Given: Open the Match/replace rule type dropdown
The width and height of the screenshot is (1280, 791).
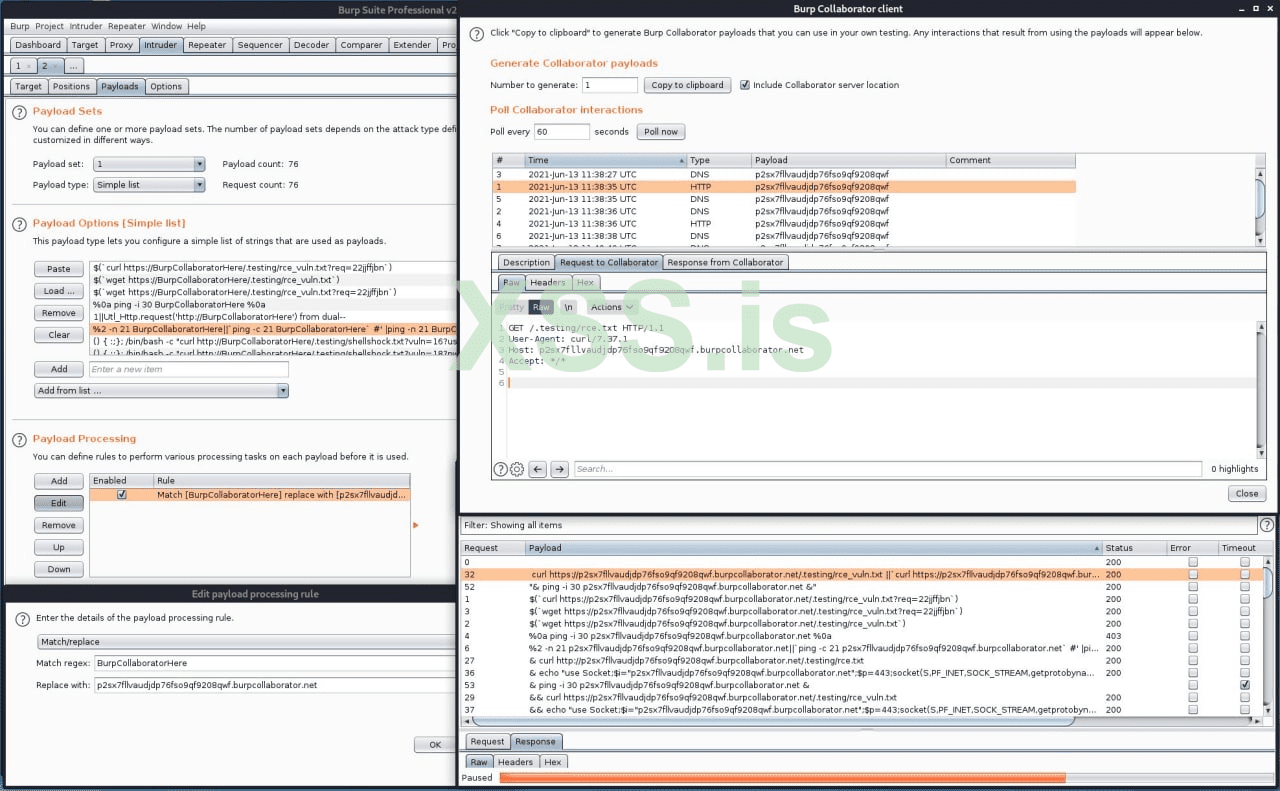Looking at the screenshot, I should [246, 642].
